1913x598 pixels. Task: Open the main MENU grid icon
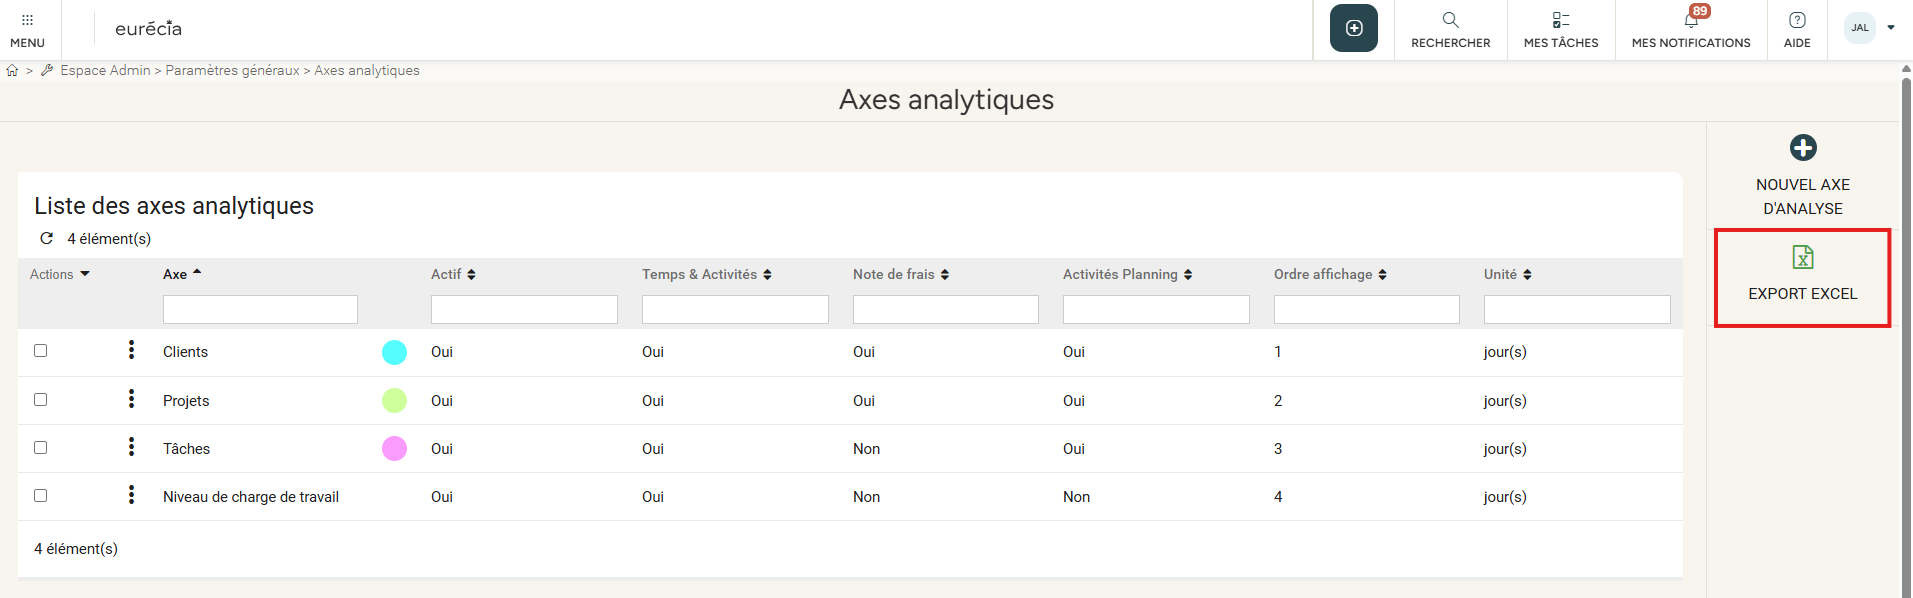[x=27, y=20]
